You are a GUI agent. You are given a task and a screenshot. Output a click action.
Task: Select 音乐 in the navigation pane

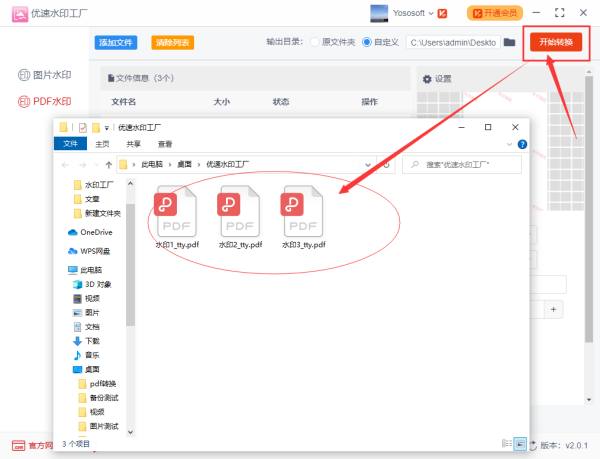pos(86,355)
